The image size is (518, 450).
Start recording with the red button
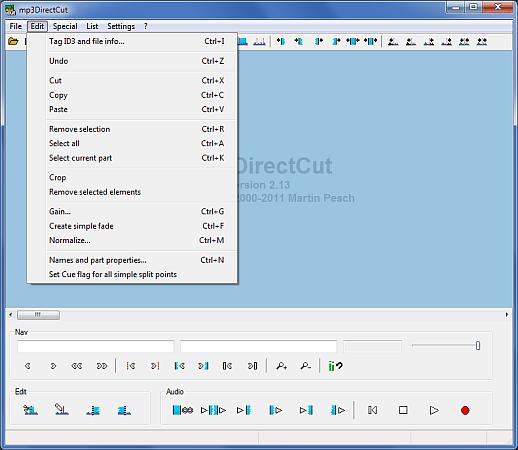click(x=465, y=410)
